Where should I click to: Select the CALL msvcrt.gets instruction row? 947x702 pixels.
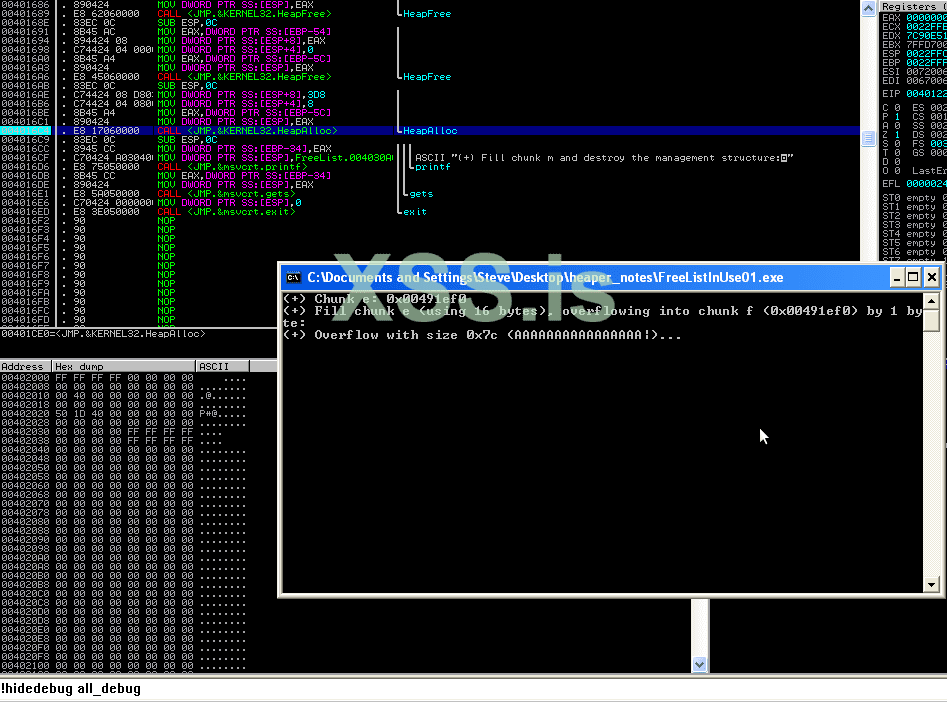click(x=430, y=194)
